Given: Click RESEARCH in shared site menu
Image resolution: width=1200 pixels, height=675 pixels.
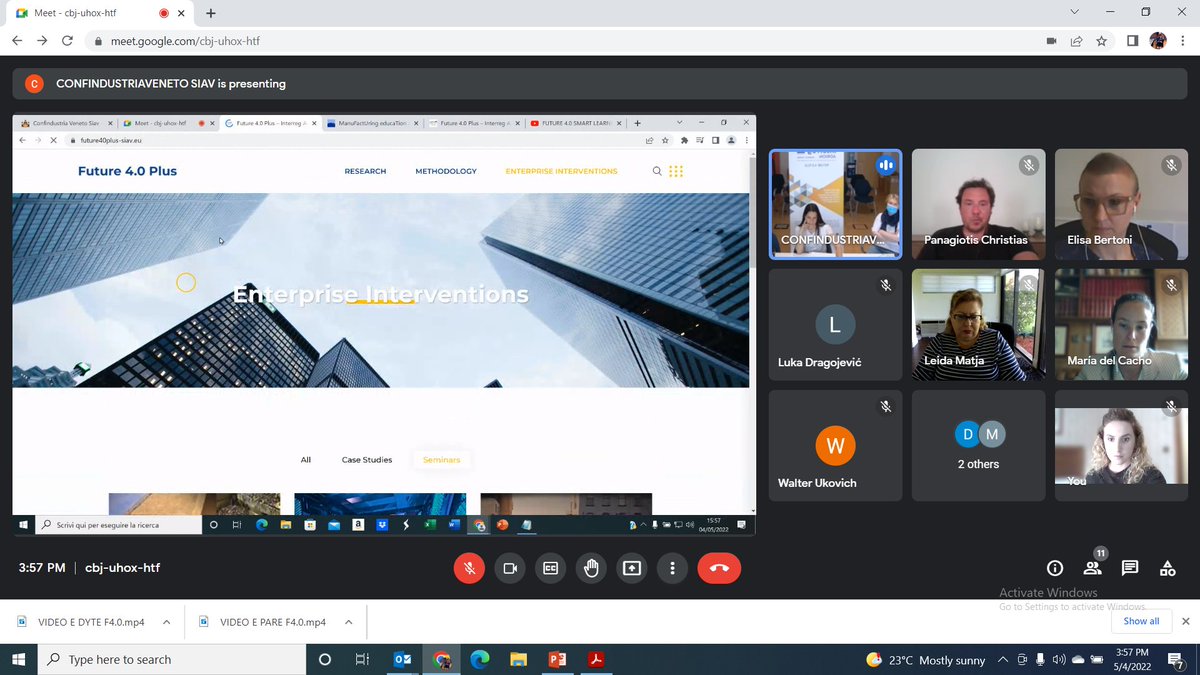Looking at the screenshot, I should pyautogui.click(x=365, y=171).
